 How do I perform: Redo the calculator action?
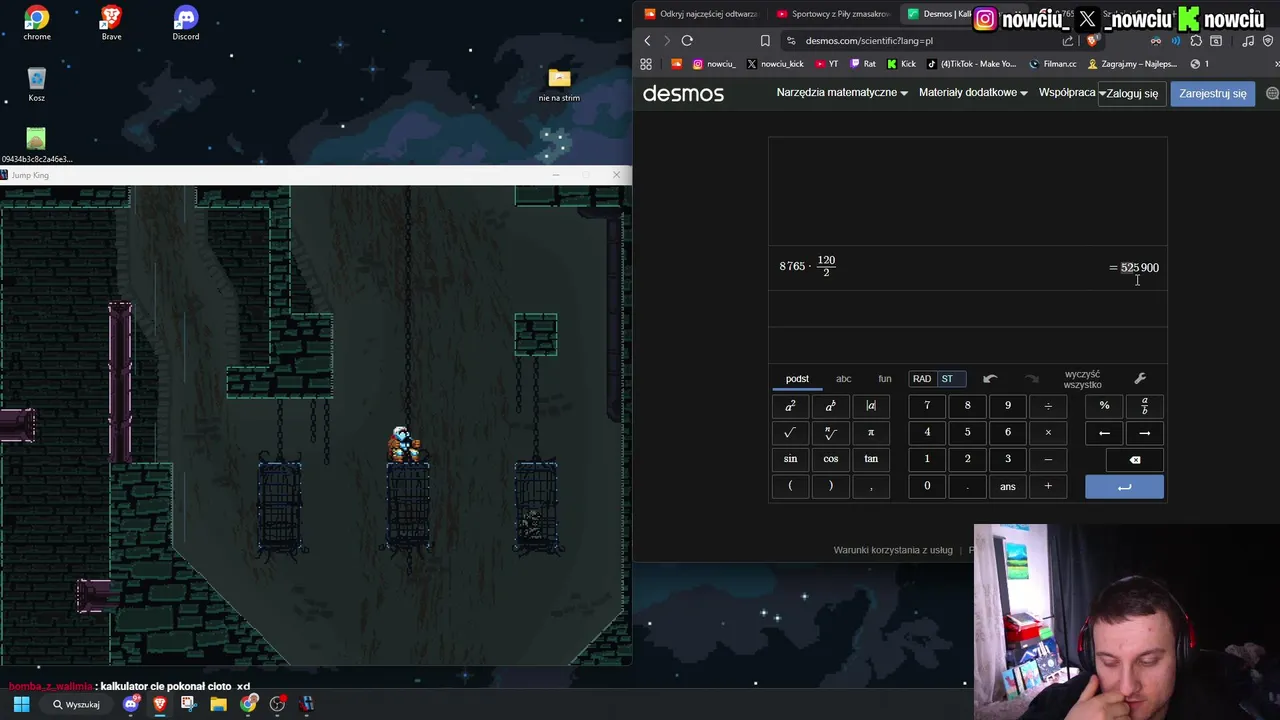[1031, 379]
